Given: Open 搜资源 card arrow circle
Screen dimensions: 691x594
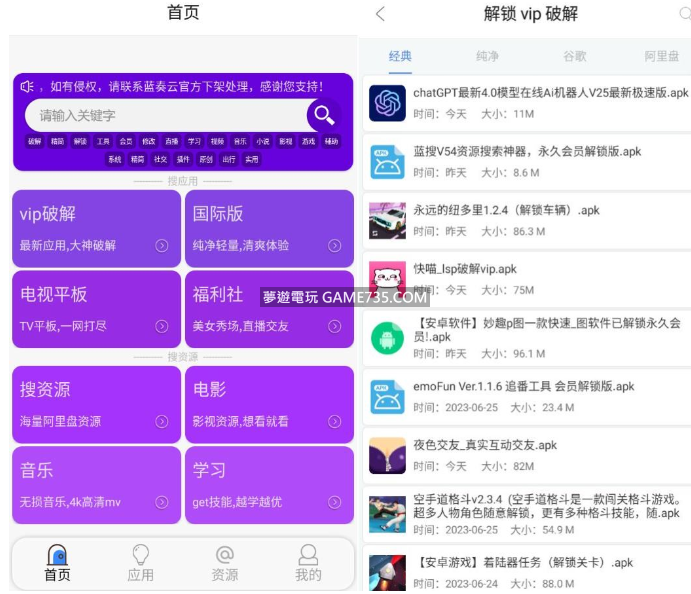Looking at the screenshot, I should [162, 422].
